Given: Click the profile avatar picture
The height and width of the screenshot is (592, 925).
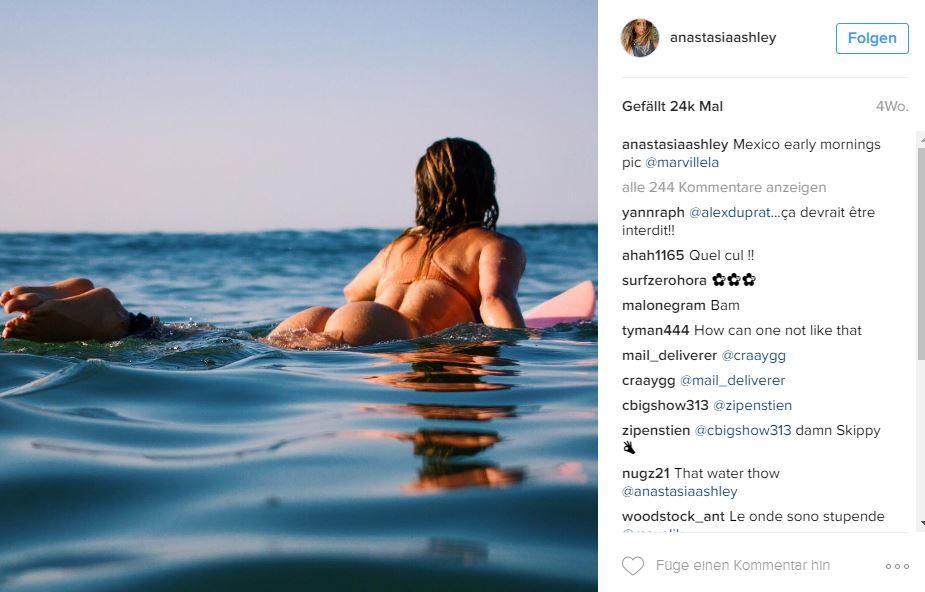Looking at the screenshot, I should [640, 38].
